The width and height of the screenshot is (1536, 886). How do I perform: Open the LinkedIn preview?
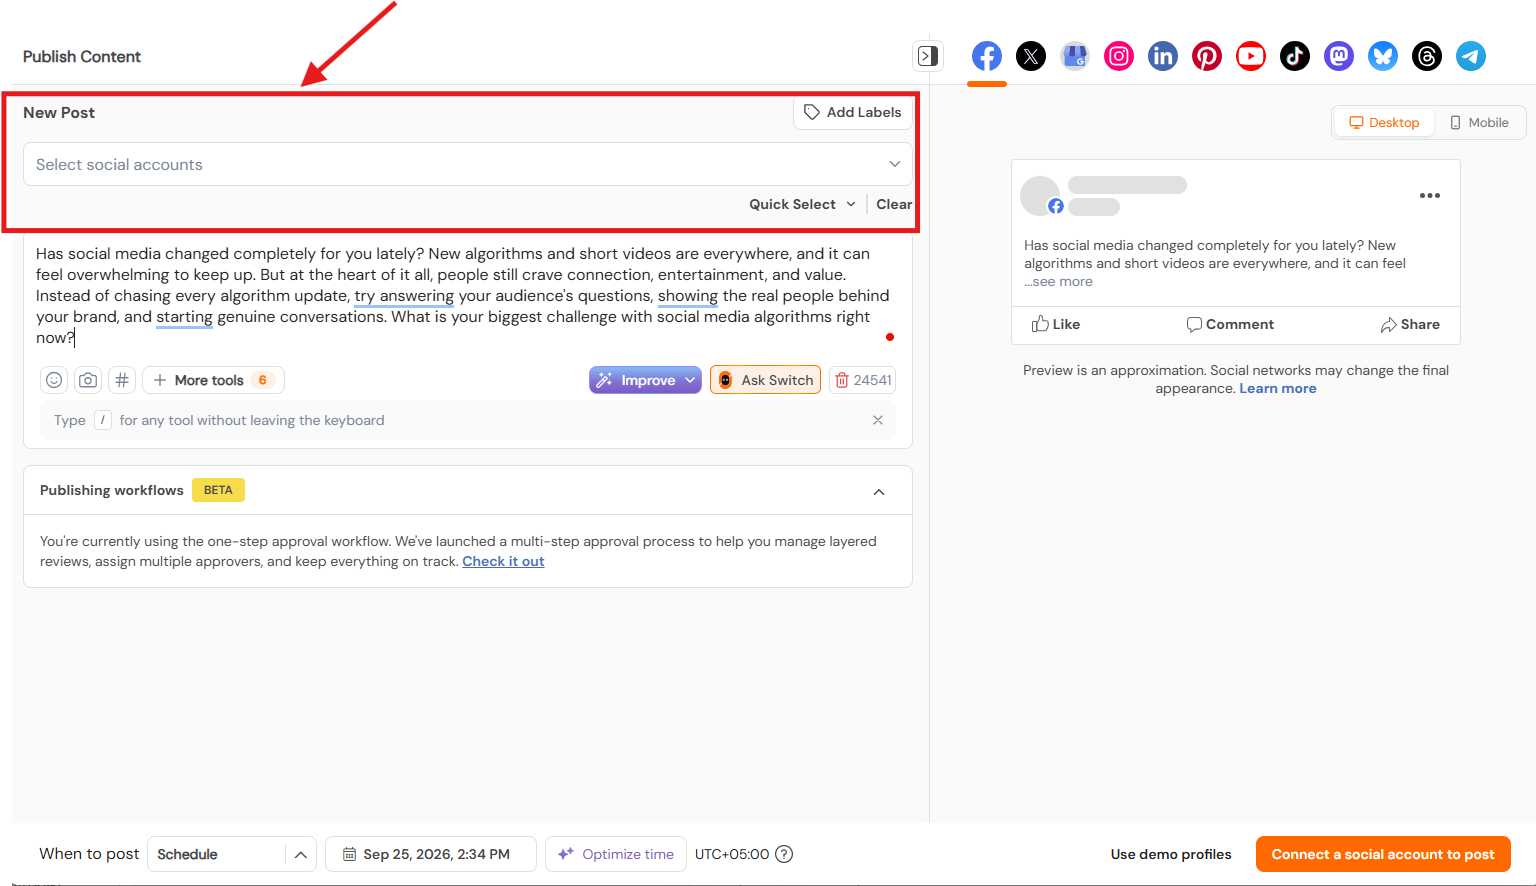pyautogui.click(x=1163, y=56)
